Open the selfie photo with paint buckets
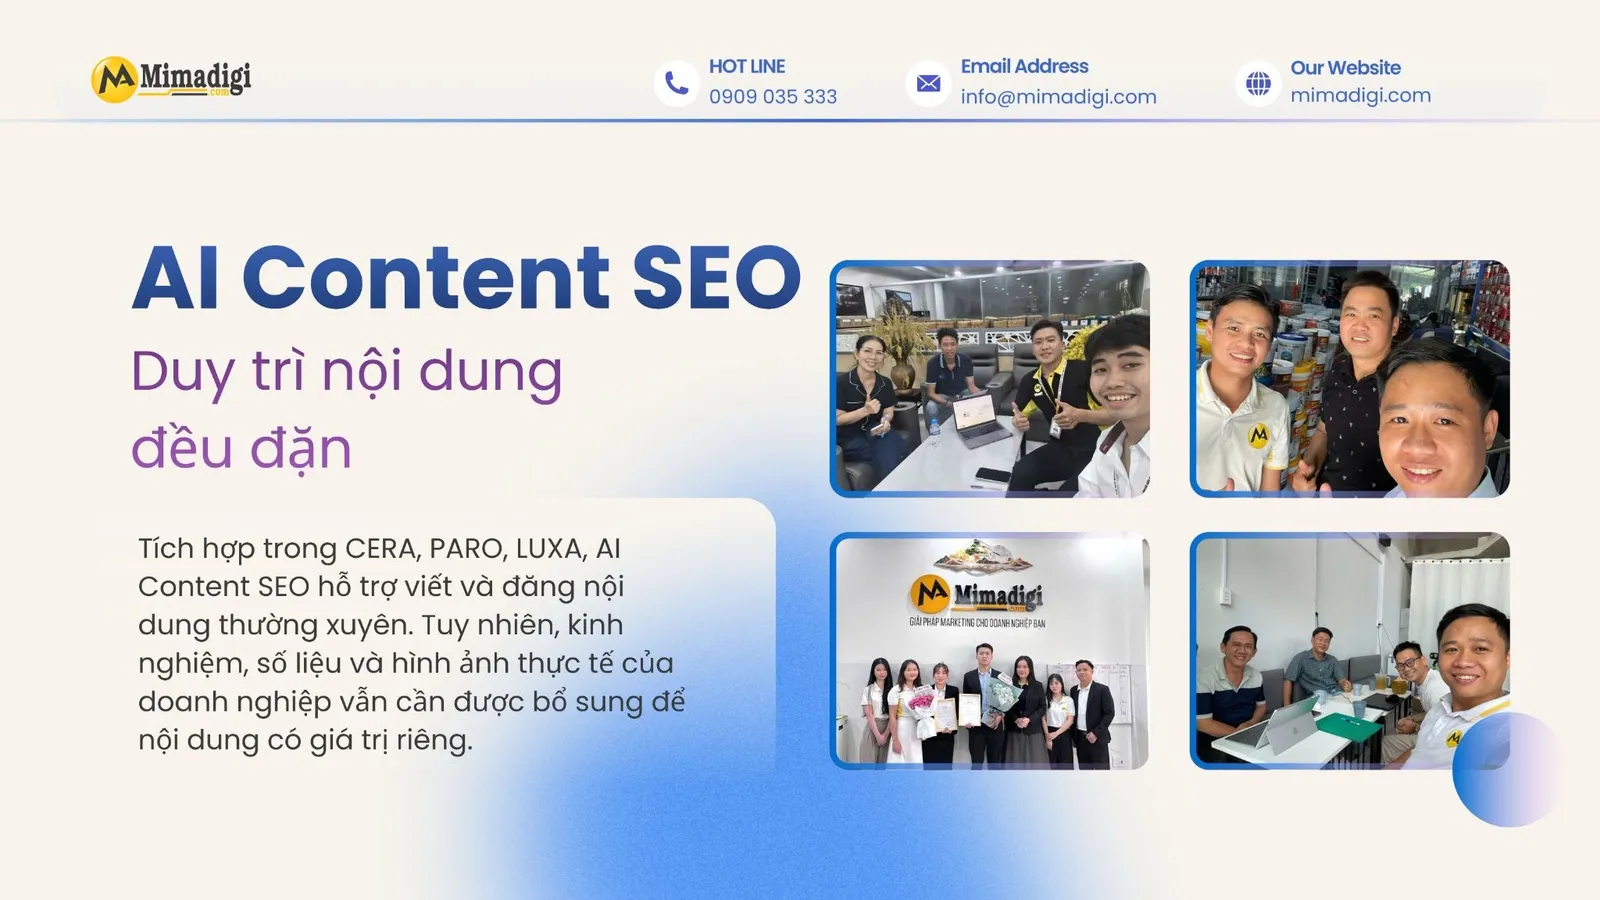 coord(1350,379)
